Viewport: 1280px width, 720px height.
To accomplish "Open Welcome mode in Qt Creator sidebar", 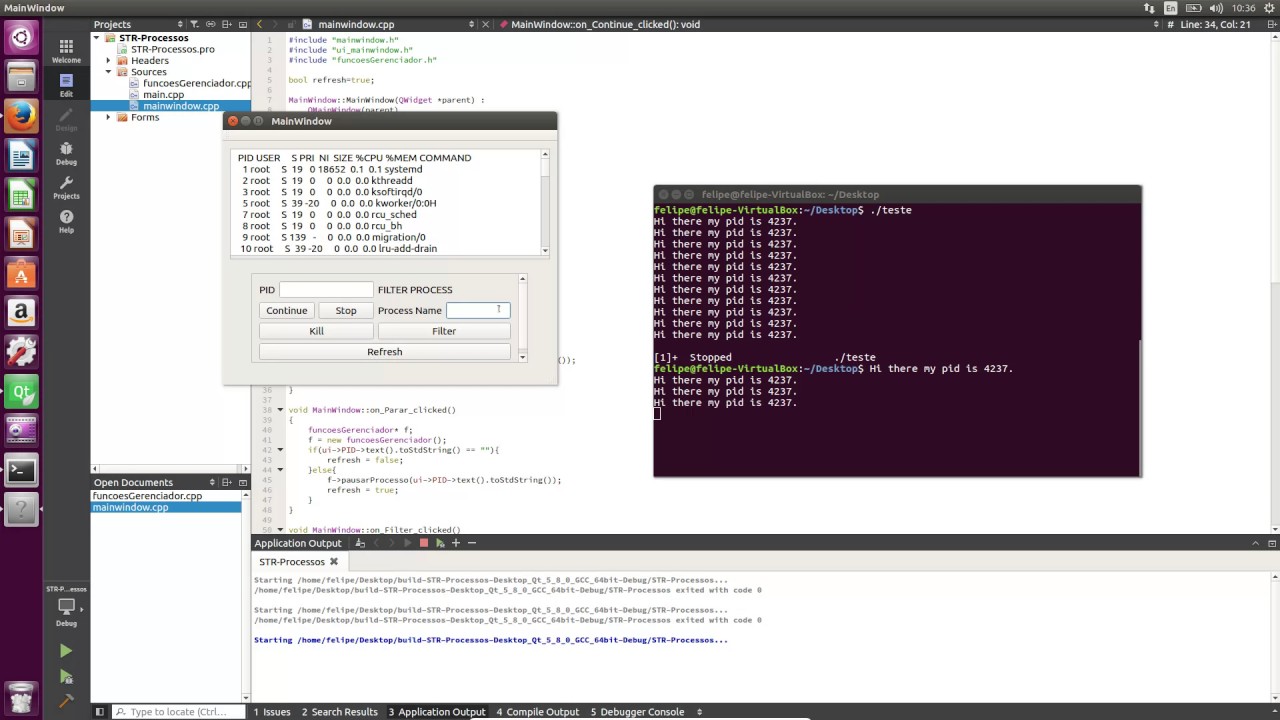I will [66, 51].
